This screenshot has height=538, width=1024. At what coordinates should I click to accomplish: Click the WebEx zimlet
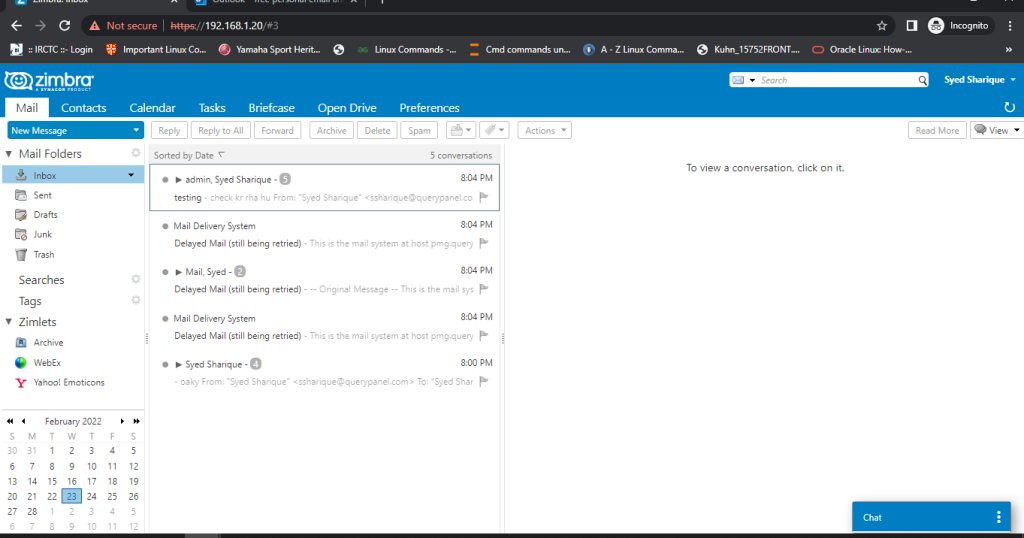pos(47,363)
